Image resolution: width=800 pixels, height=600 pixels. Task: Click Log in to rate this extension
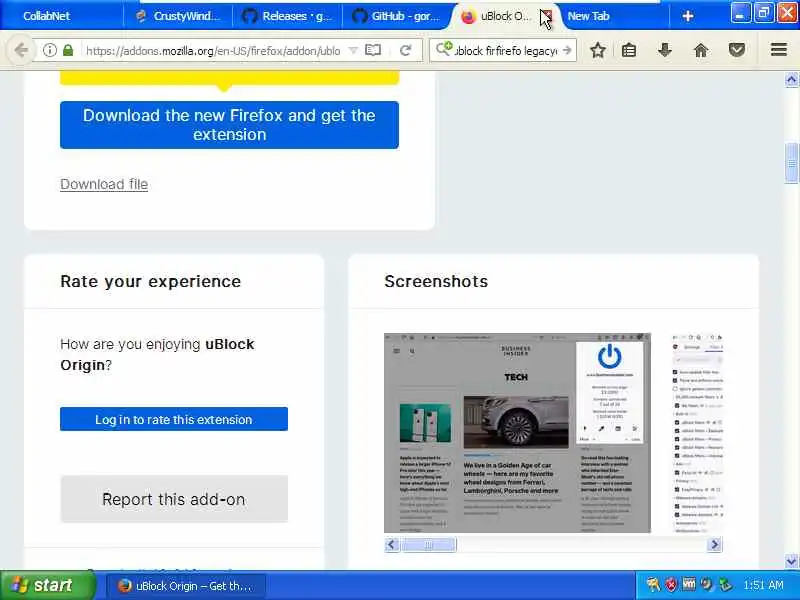tap(174, 419)
